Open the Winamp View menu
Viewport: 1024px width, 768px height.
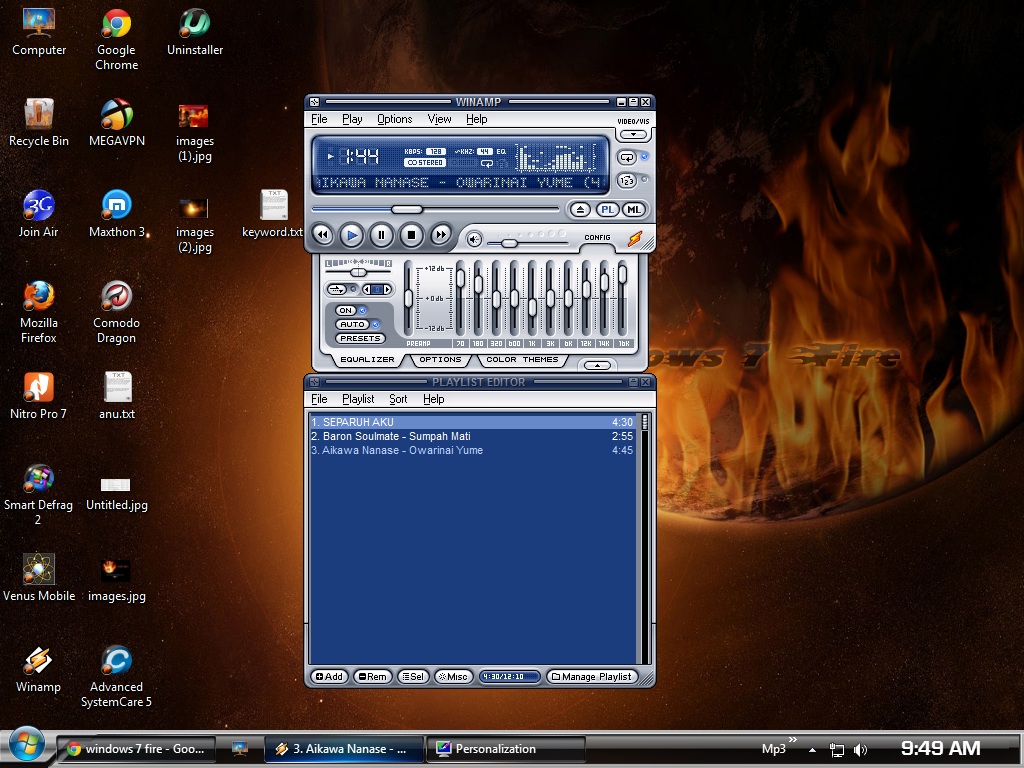440,120
